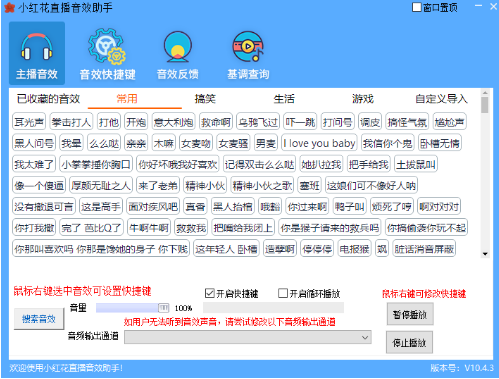Image resolution: width=499 pixels, height=379 pixels.
Task: Play the 厚颜无耻之人 sound effect
Action: click(x=101, y=185)
